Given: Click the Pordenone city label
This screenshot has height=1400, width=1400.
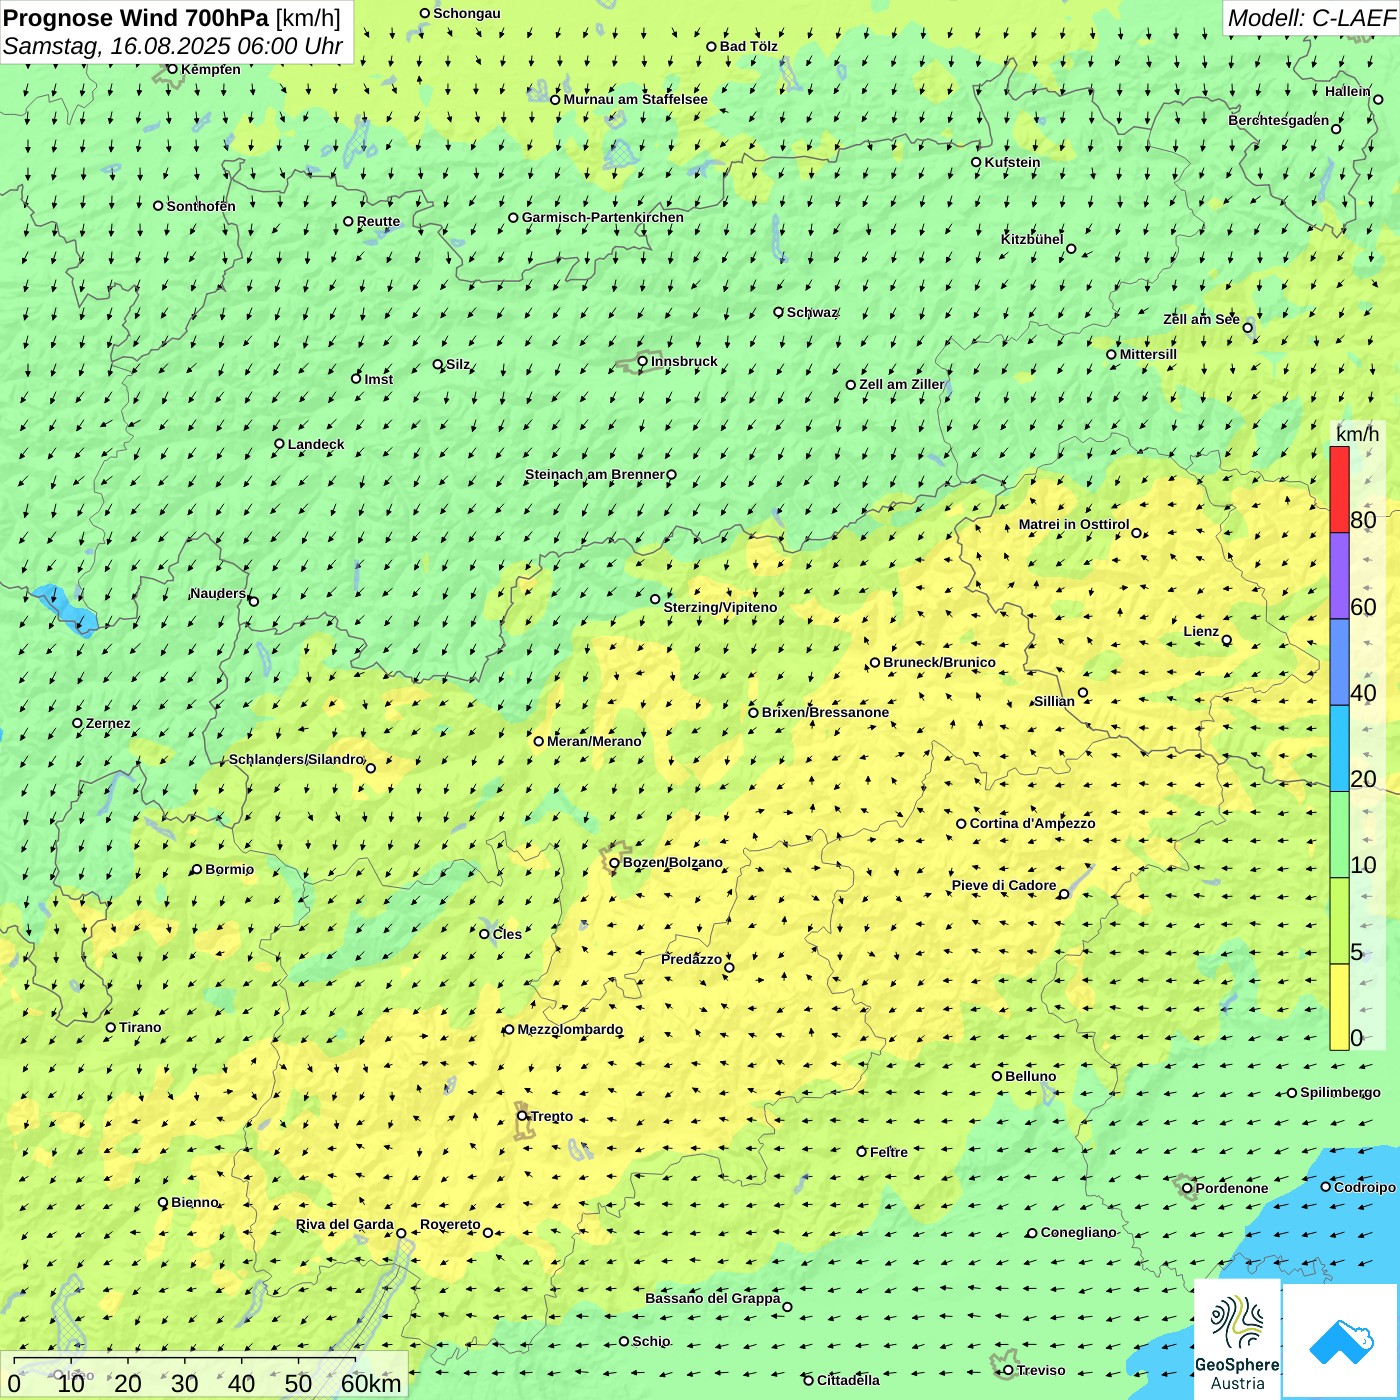Looking at the screenshot, I should pyautogui.click(x=1232, y=1188).
